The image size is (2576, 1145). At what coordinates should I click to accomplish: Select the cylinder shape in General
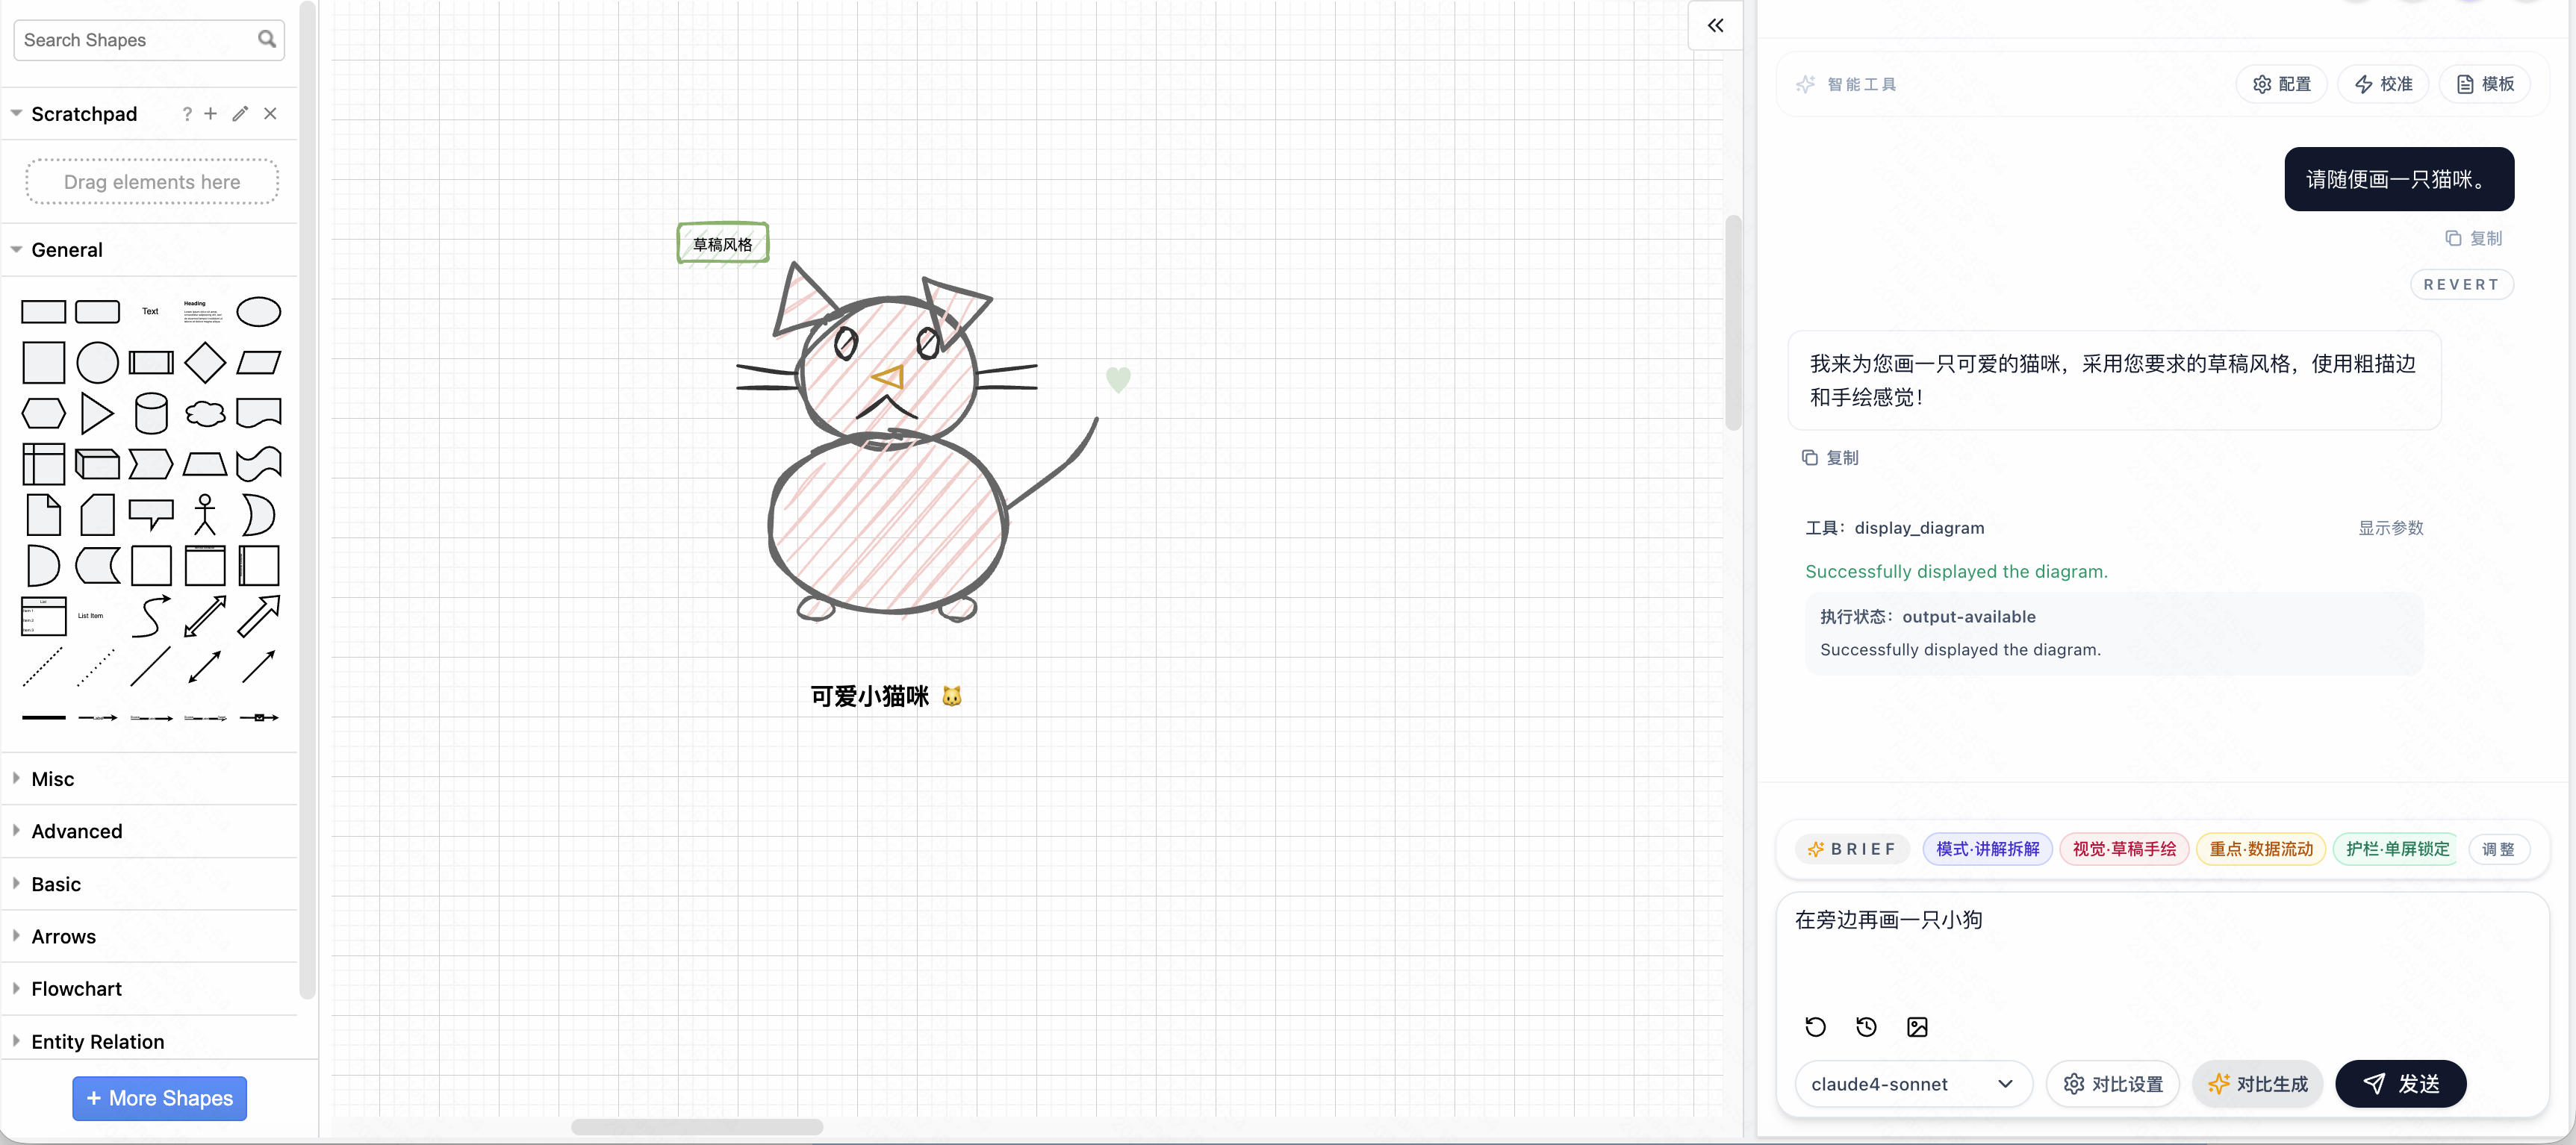(x=151, y=413)
